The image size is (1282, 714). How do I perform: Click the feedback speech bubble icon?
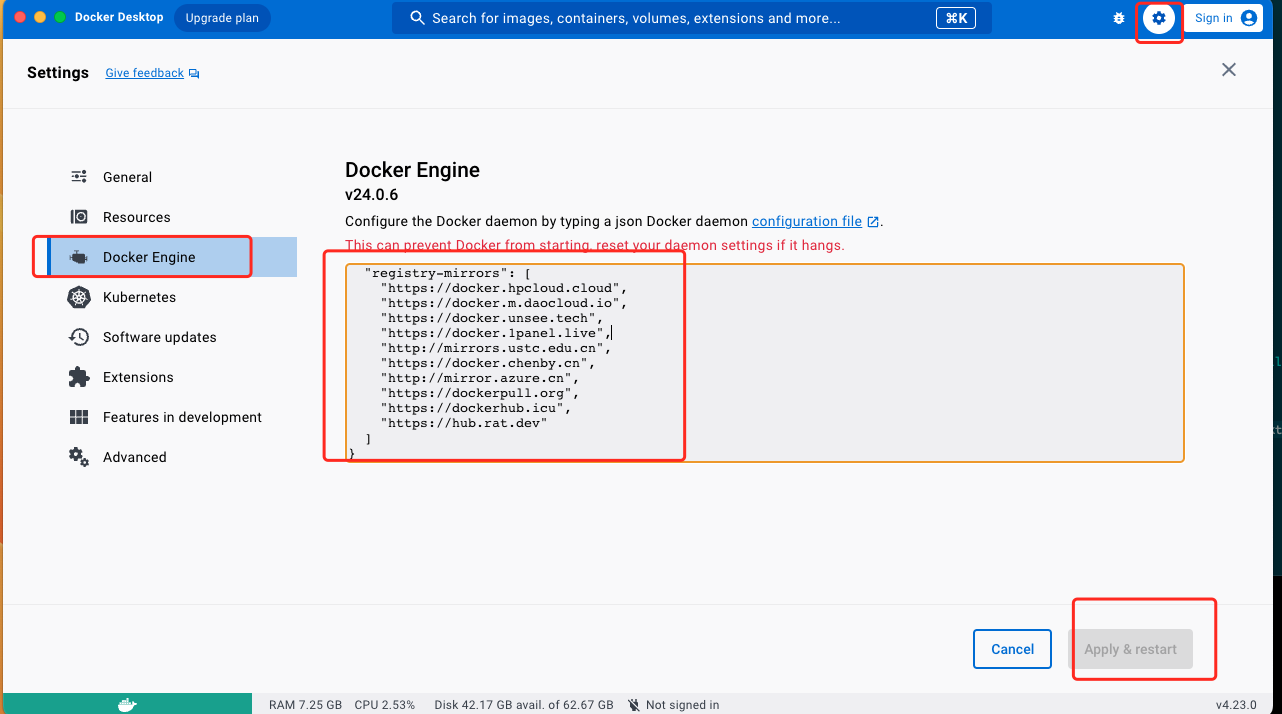click(194, 74)
